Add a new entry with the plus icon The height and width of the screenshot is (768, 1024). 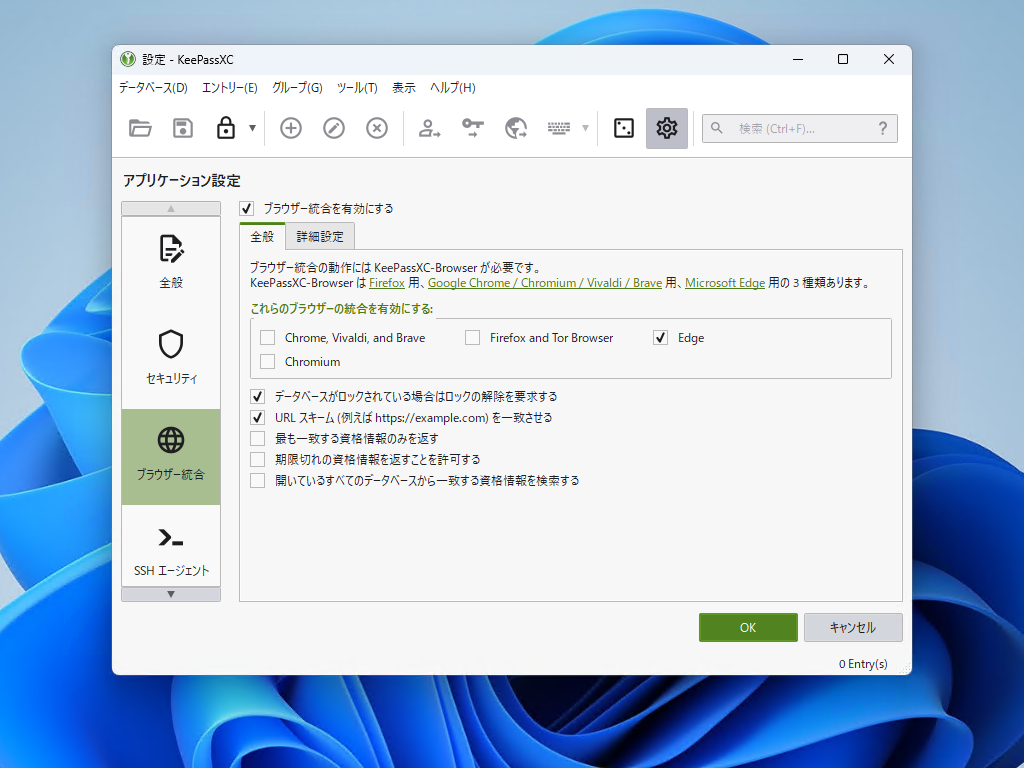click(x=290, y=128)
